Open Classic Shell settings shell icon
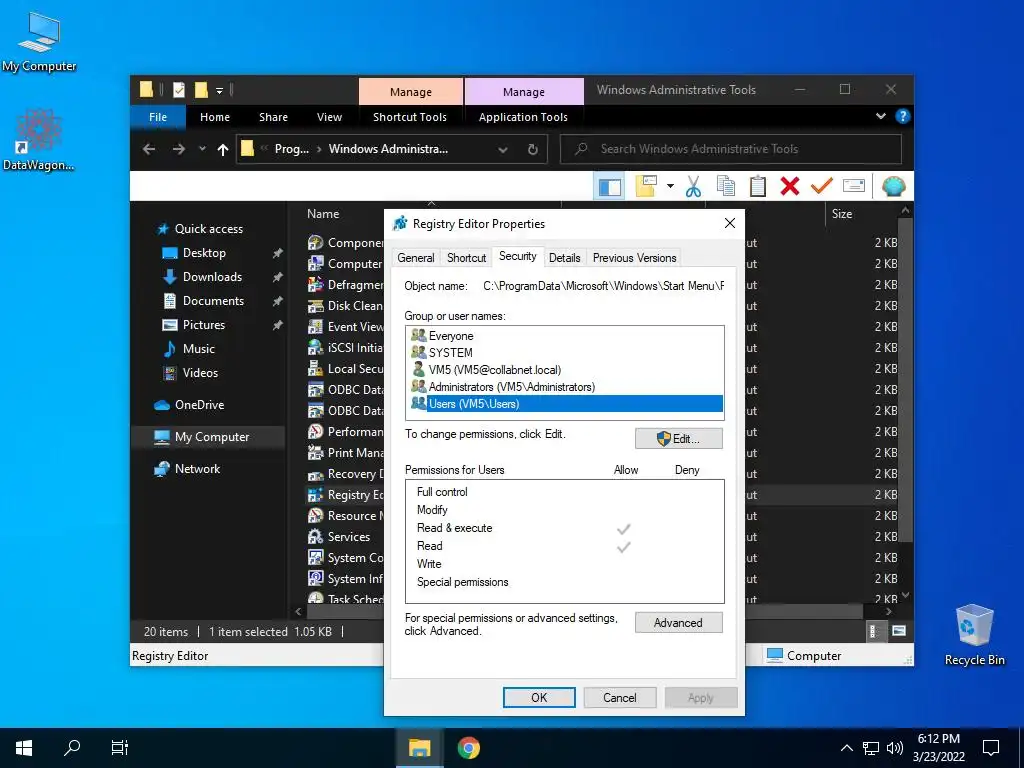1024x768 pixels. (893, 187)
